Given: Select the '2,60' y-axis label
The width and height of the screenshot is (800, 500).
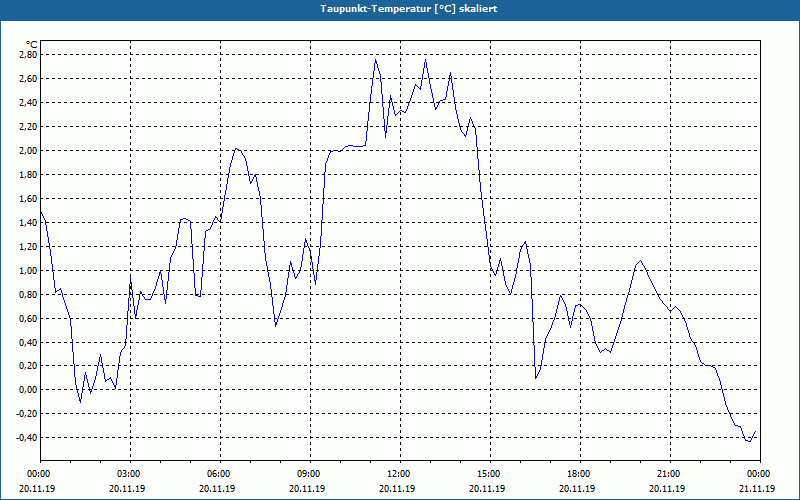Looking at the screenshot, I should (28, 79).
